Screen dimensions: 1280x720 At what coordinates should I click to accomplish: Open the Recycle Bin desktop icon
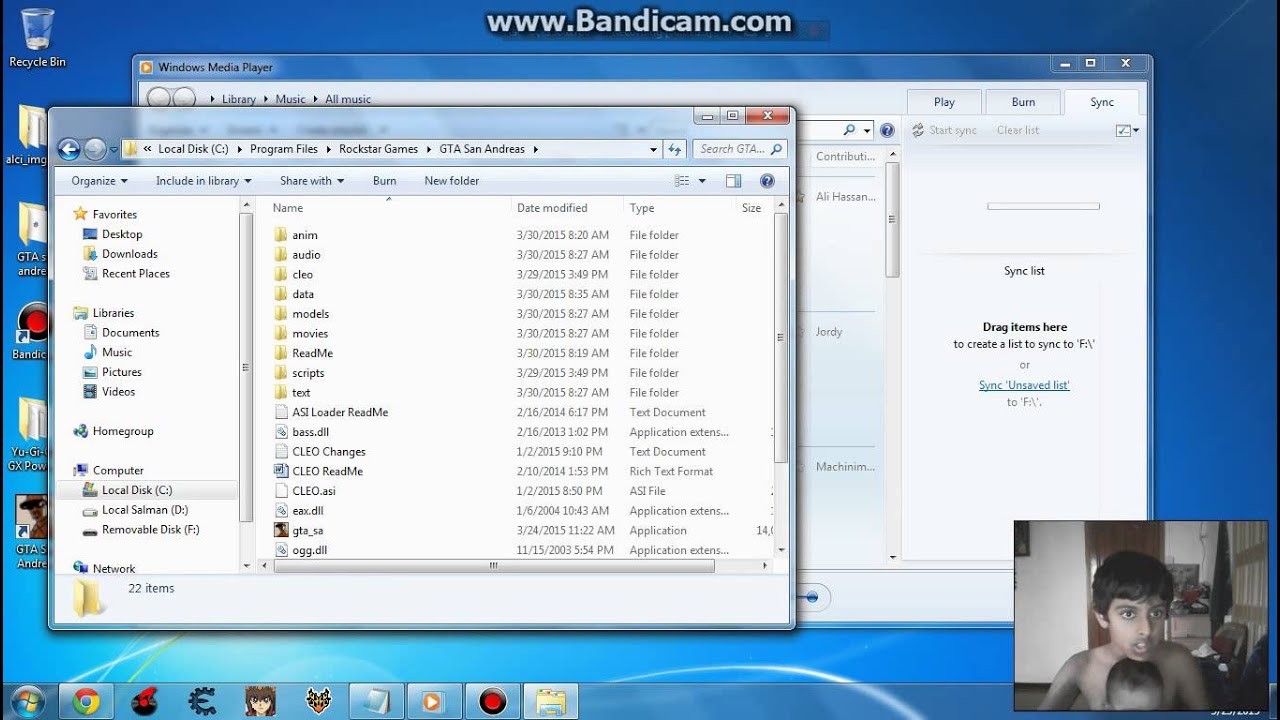pyautogui.click(x=37, y=38)
